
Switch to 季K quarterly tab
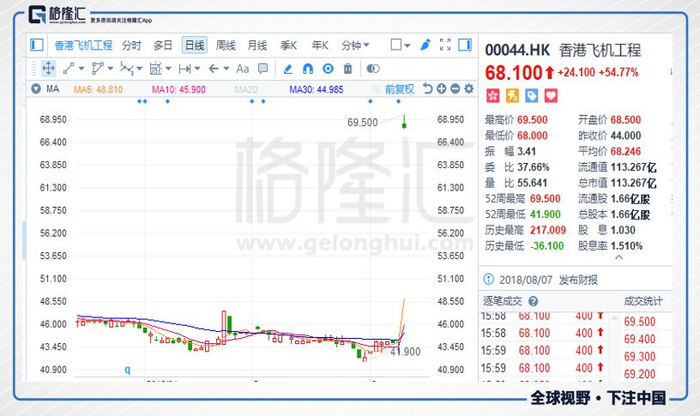[x=288, y=45]
